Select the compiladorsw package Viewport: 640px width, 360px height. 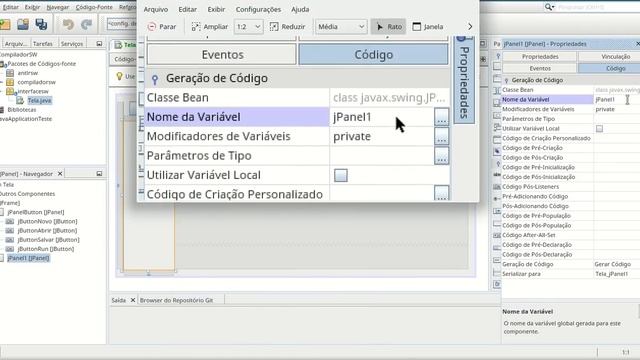(x=36, y=82)
